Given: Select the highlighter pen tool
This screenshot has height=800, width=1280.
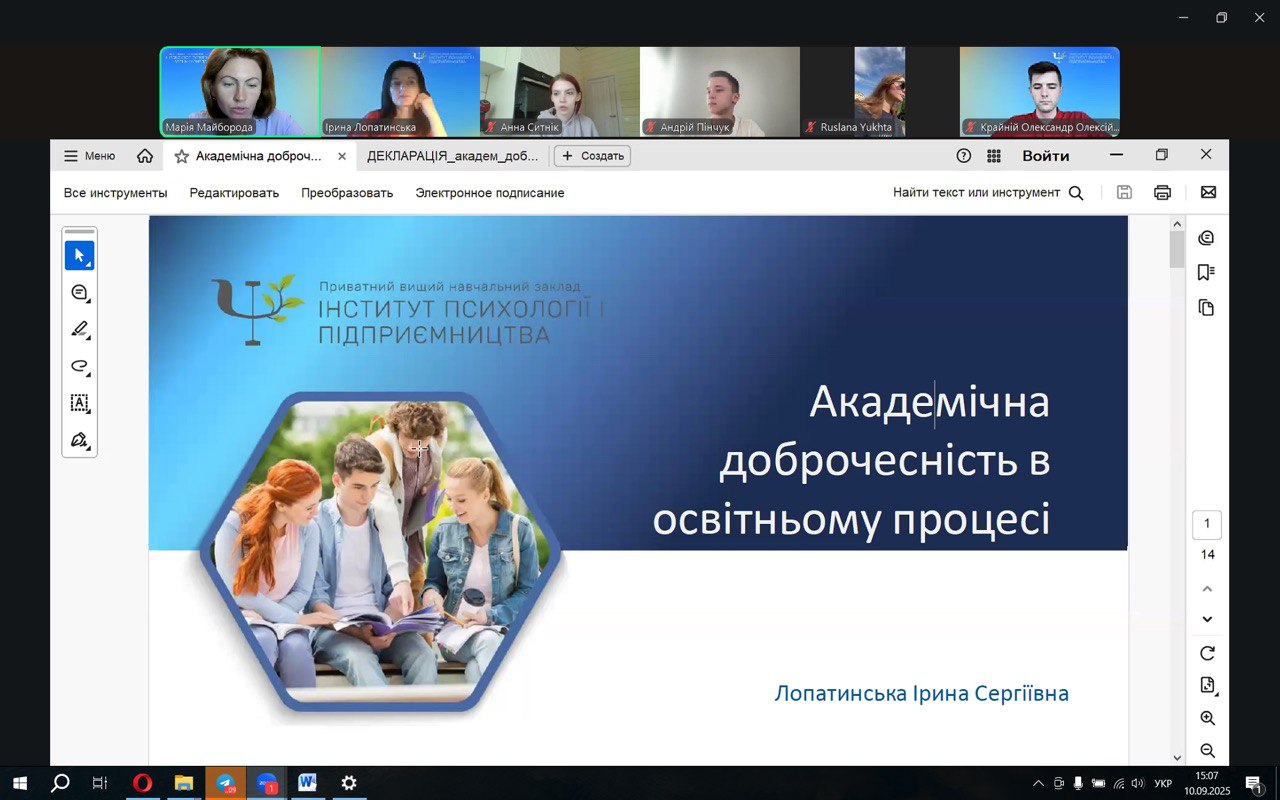Looking at the screenshot, I should [79, 330].
